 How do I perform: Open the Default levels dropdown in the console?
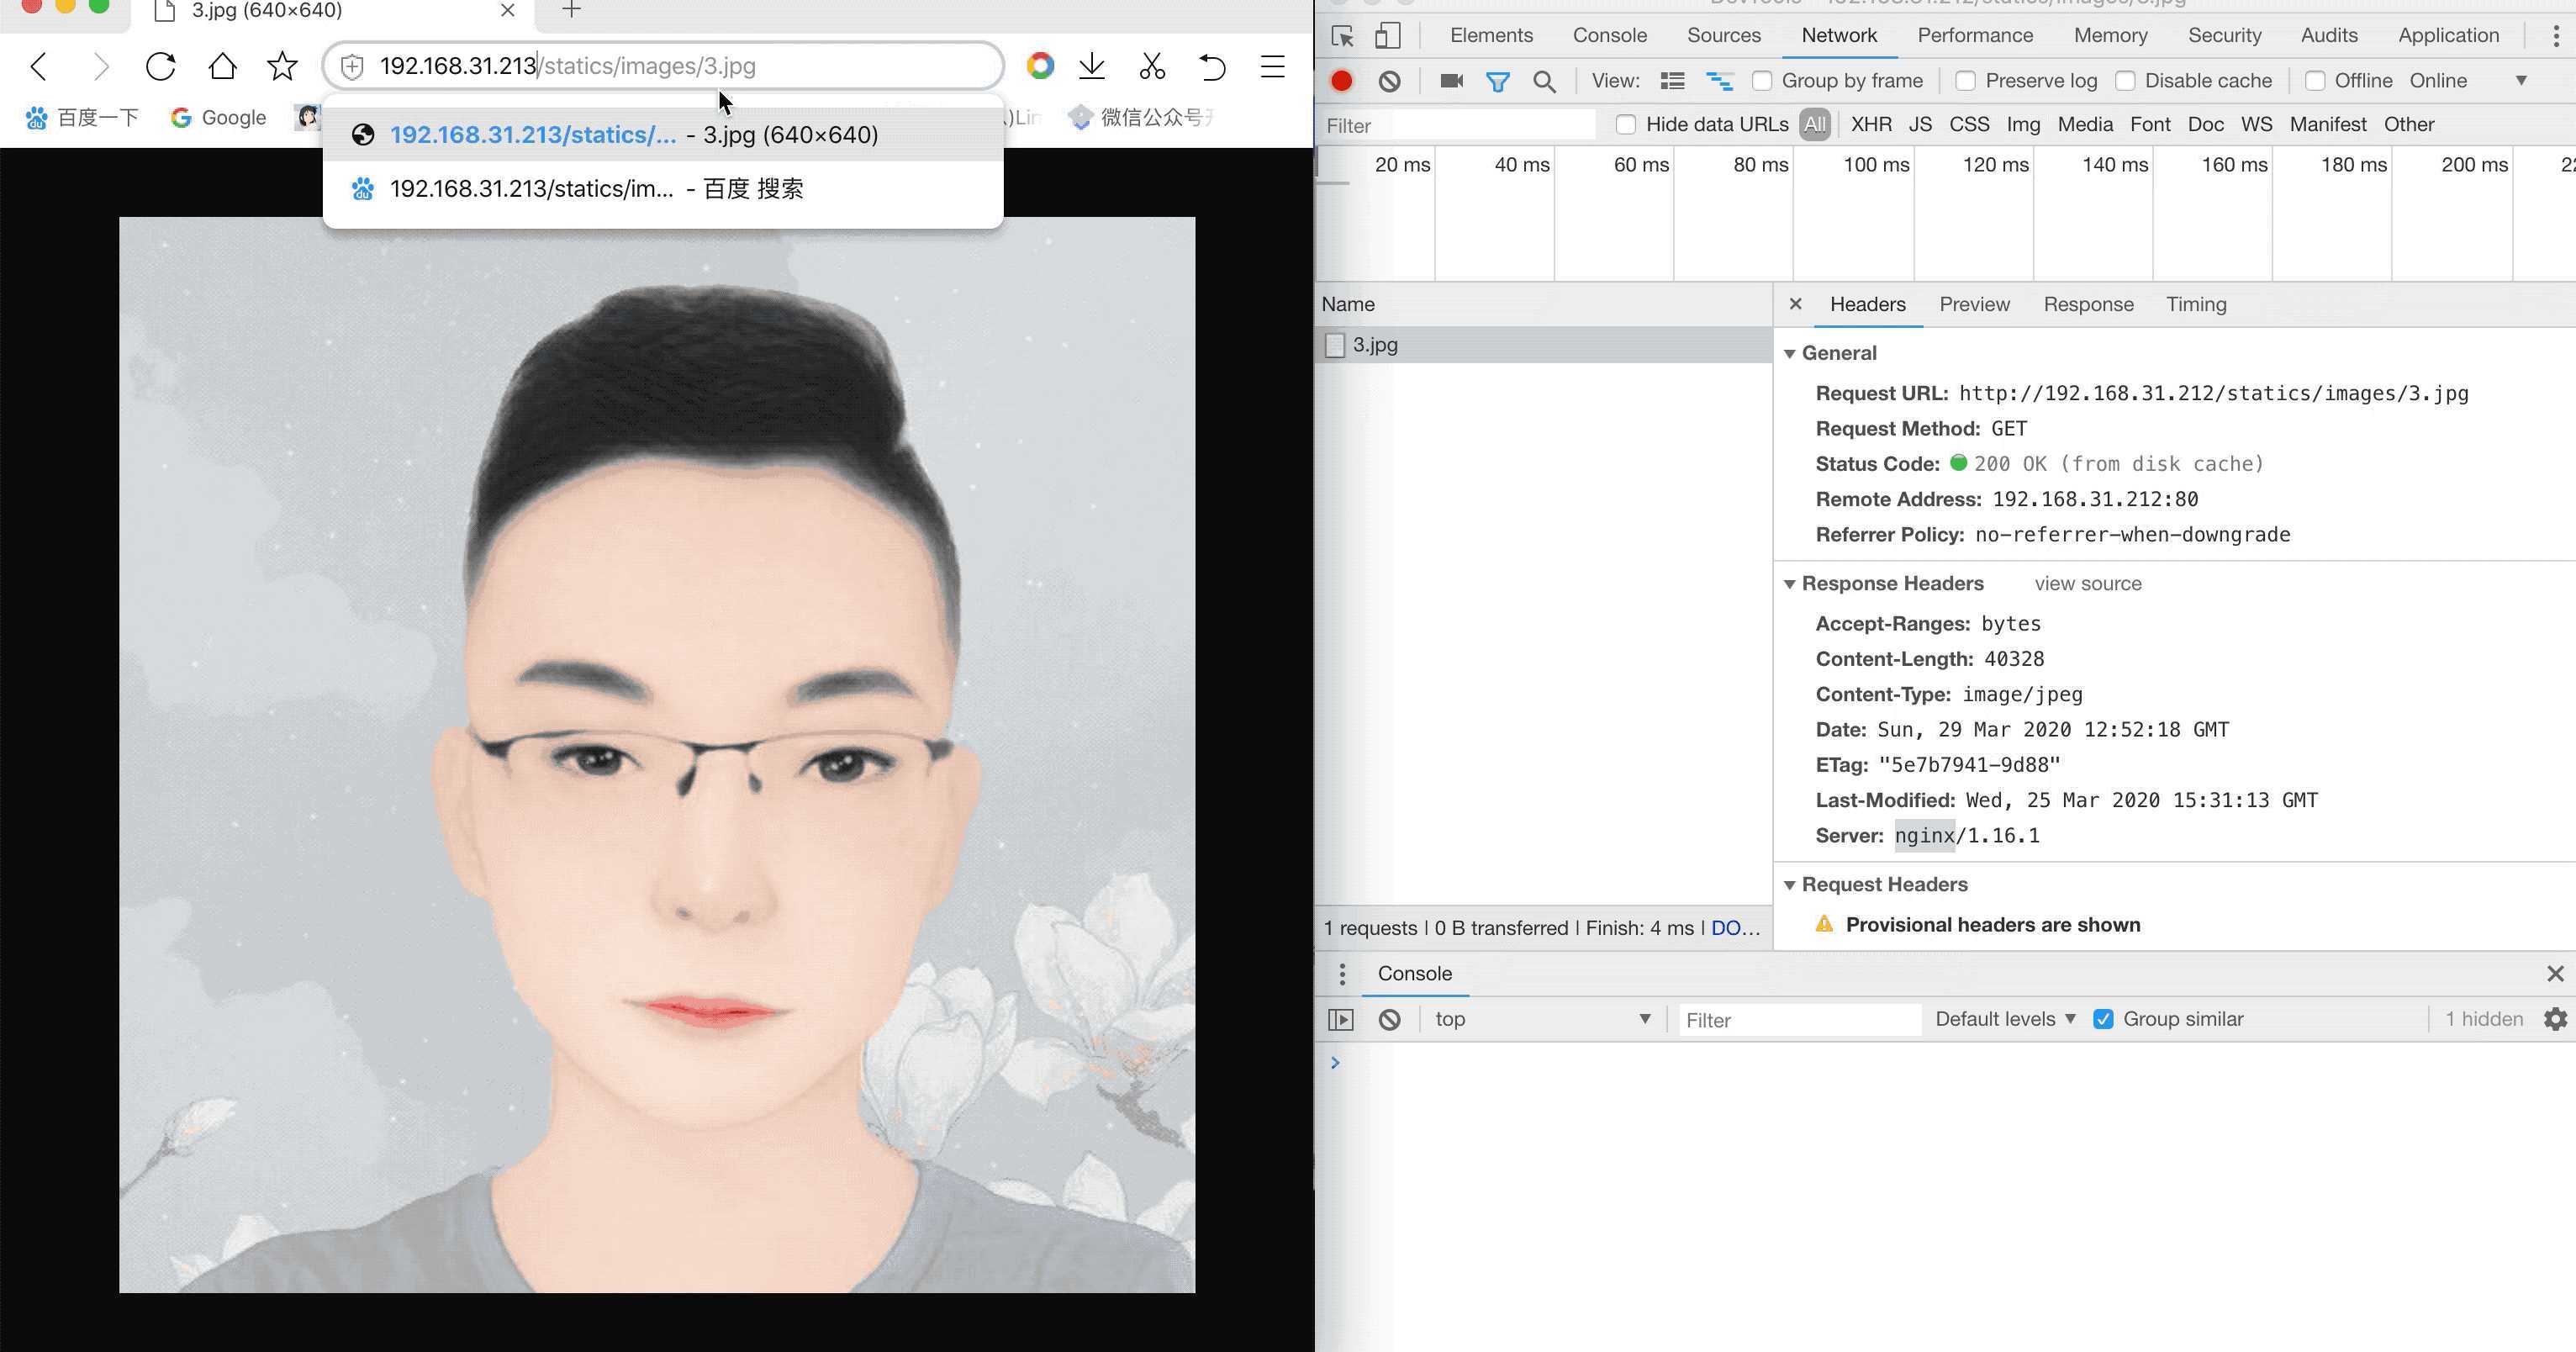(2005, 1019)
